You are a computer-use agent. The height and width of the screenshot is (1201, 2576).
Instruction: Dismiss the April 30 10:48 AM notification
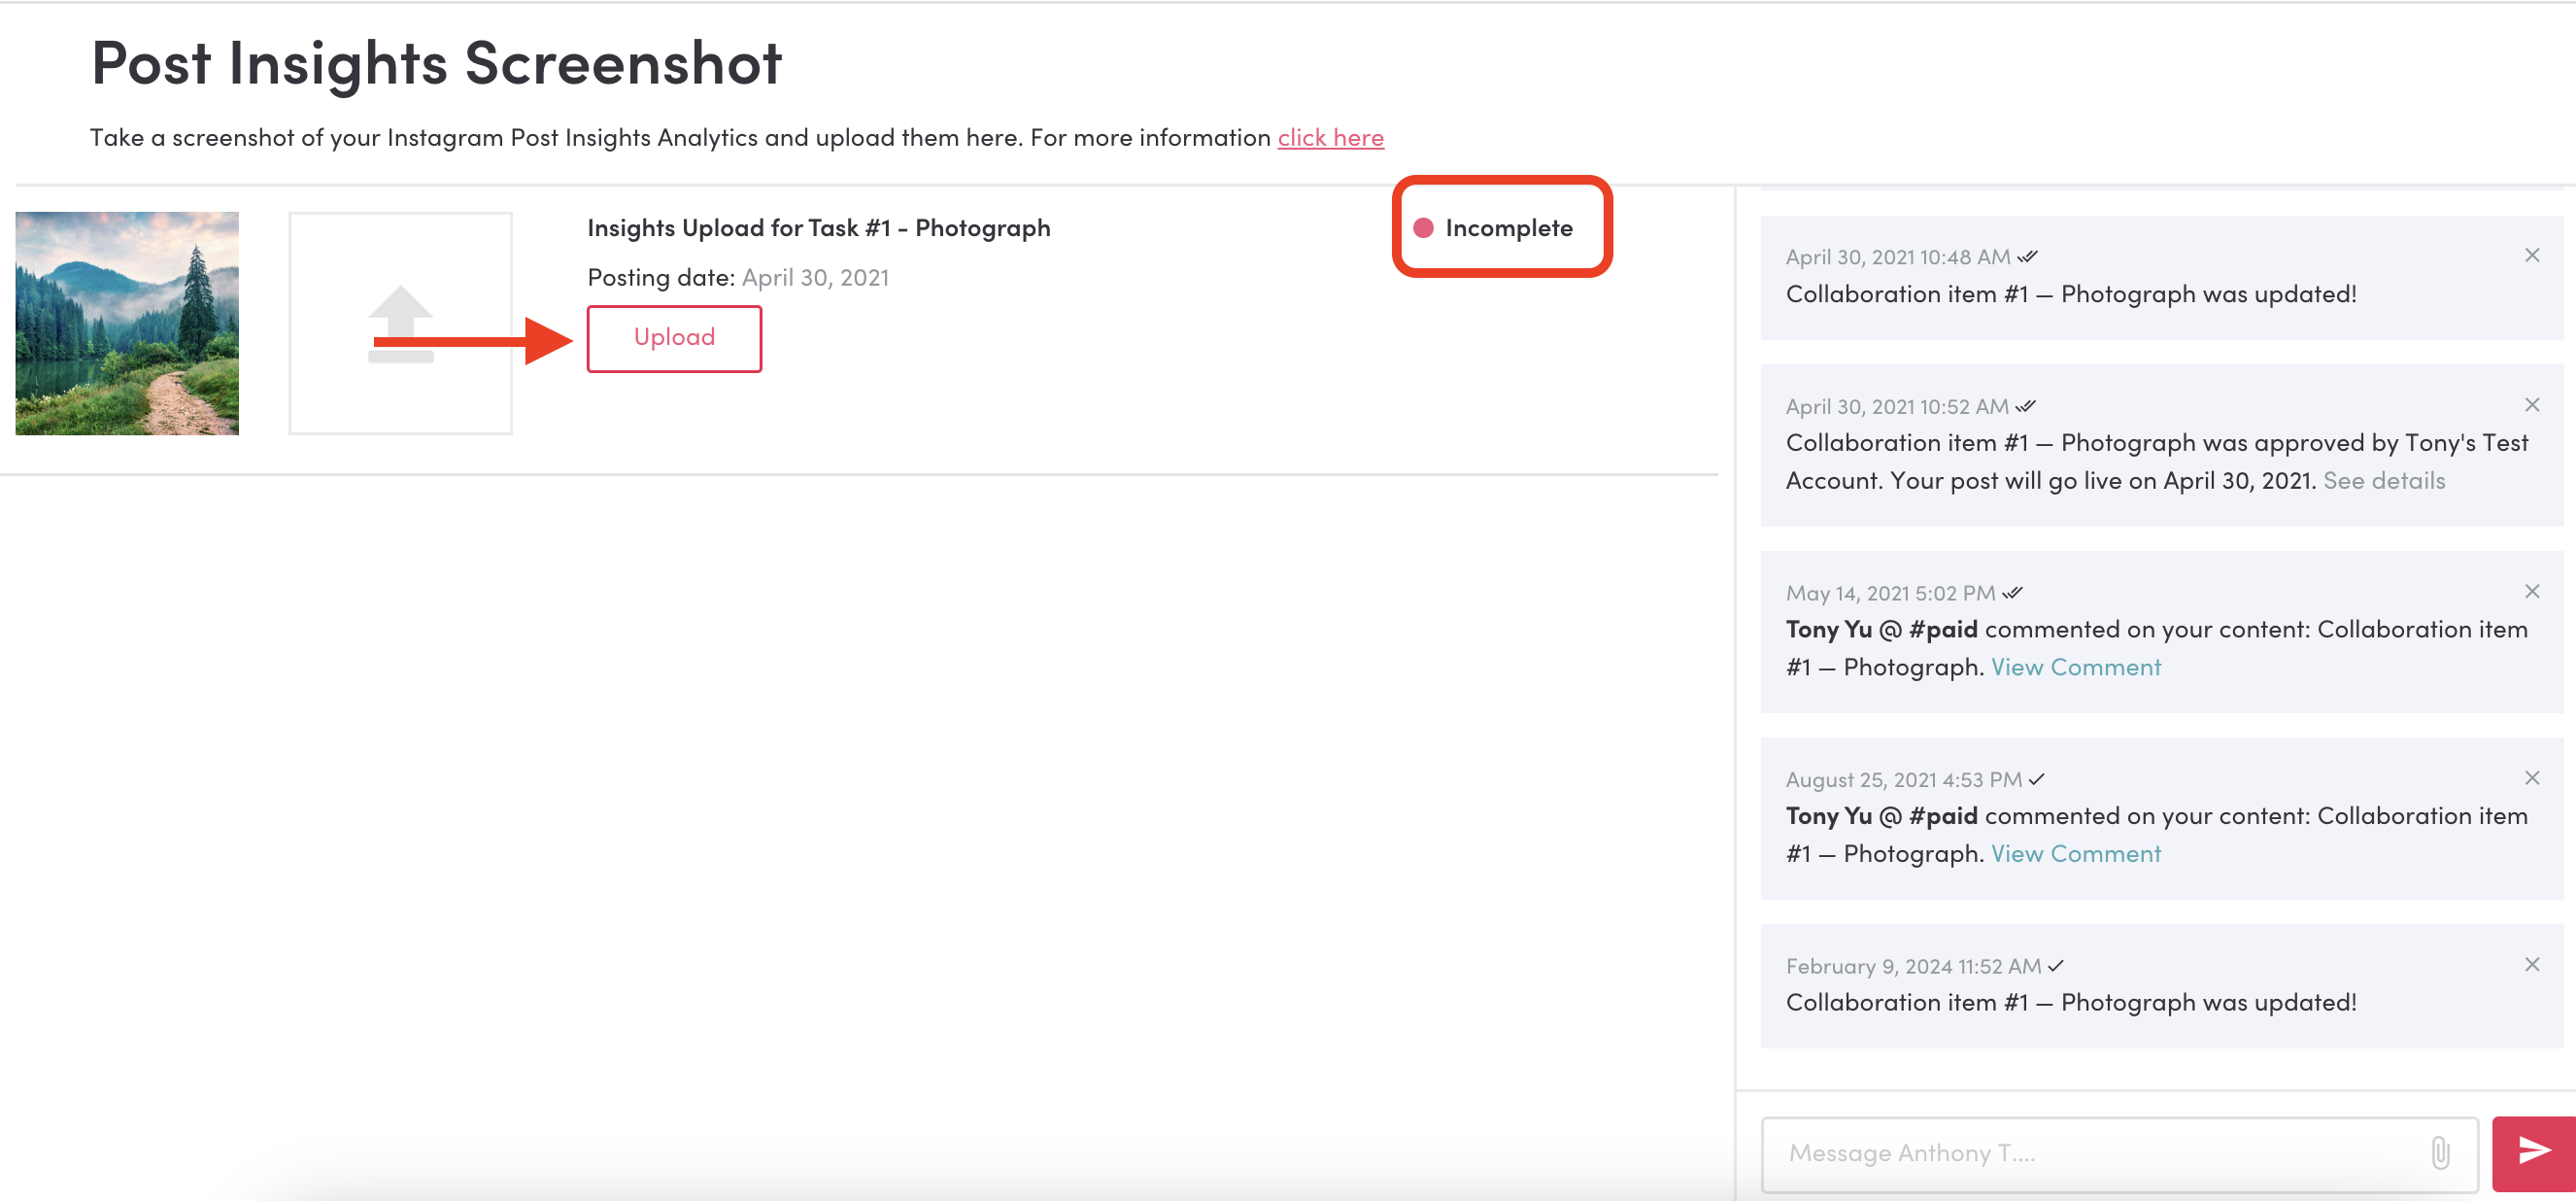[x=2531, y=255]
